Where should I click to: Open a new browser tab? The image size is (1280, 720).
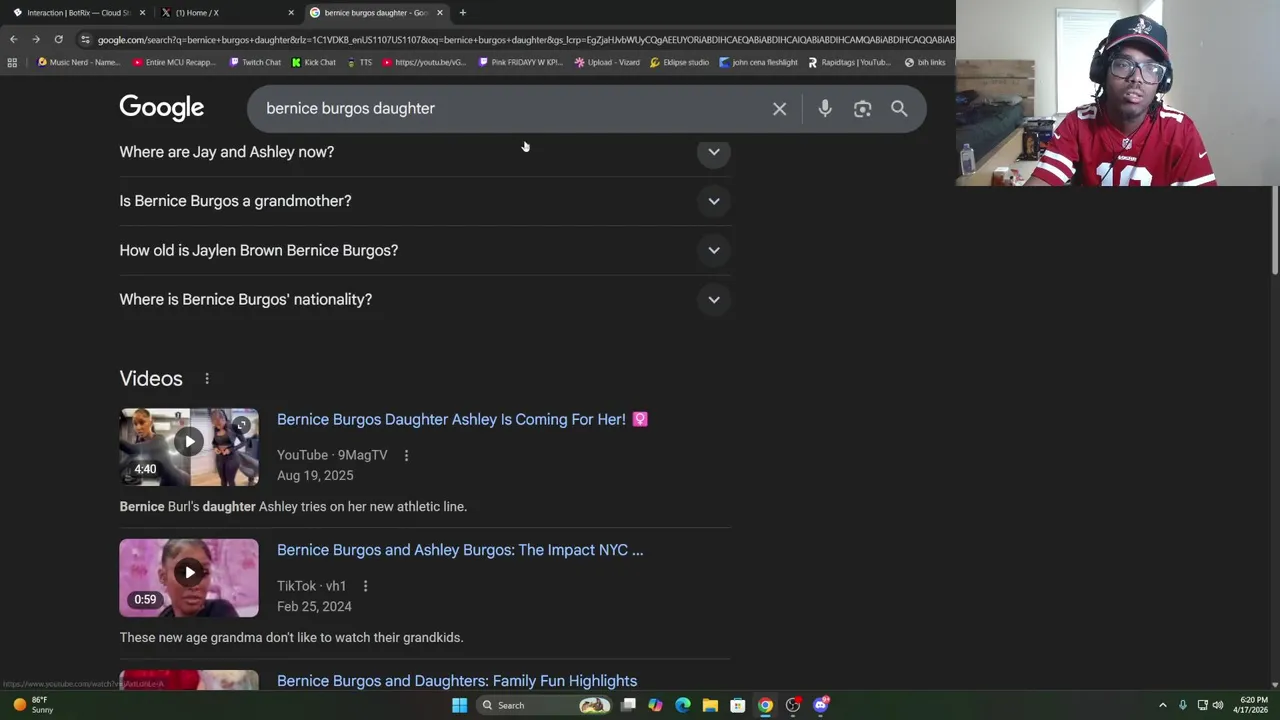[462, 12]
